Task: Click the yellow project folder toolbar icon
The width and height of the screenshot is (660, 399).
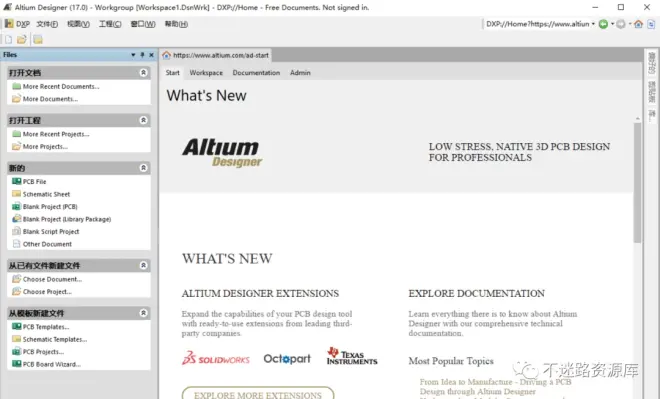Action: [38, 40]
